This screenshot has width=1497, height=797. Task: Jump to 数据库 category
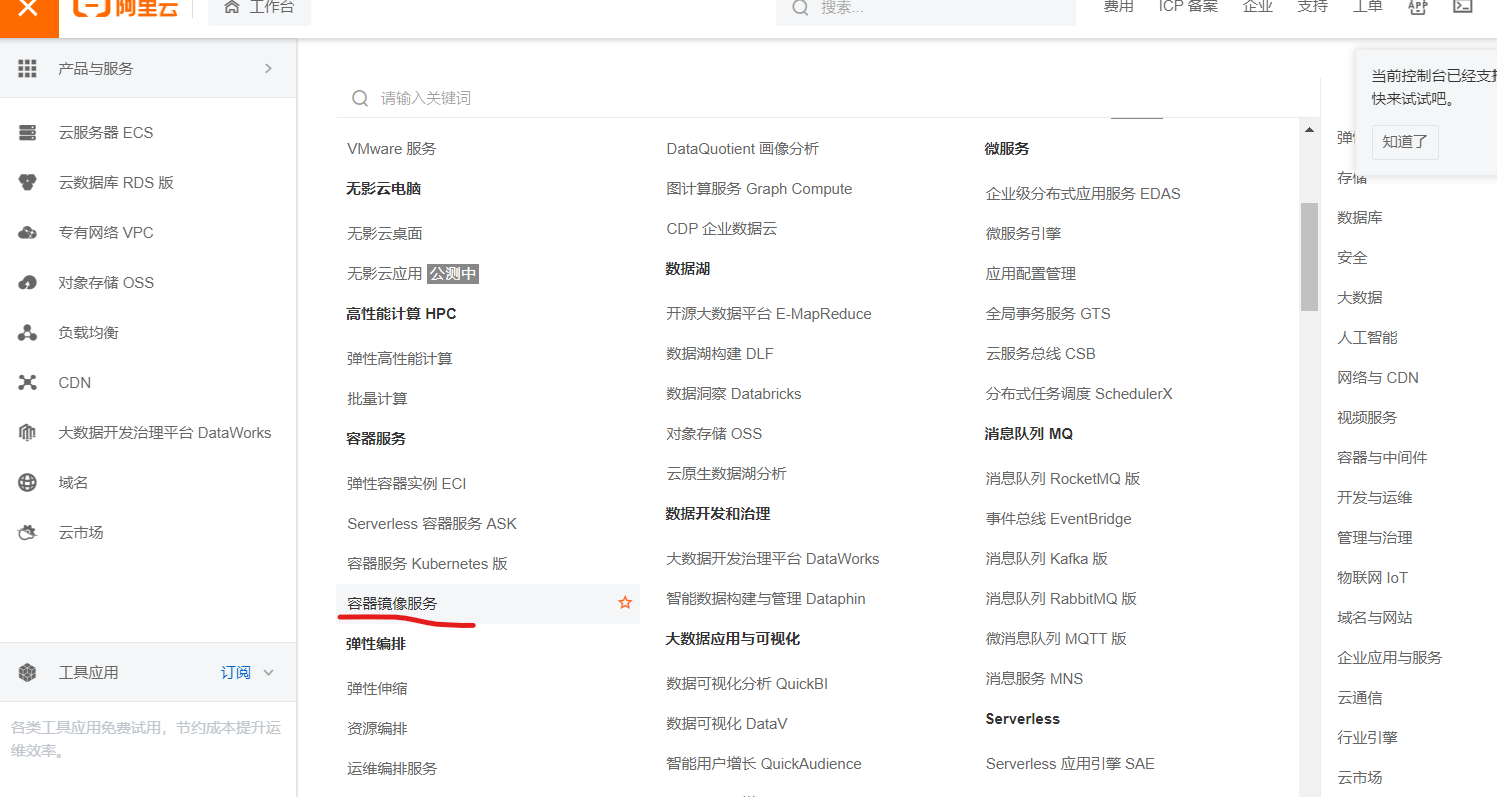point(1360,218)
